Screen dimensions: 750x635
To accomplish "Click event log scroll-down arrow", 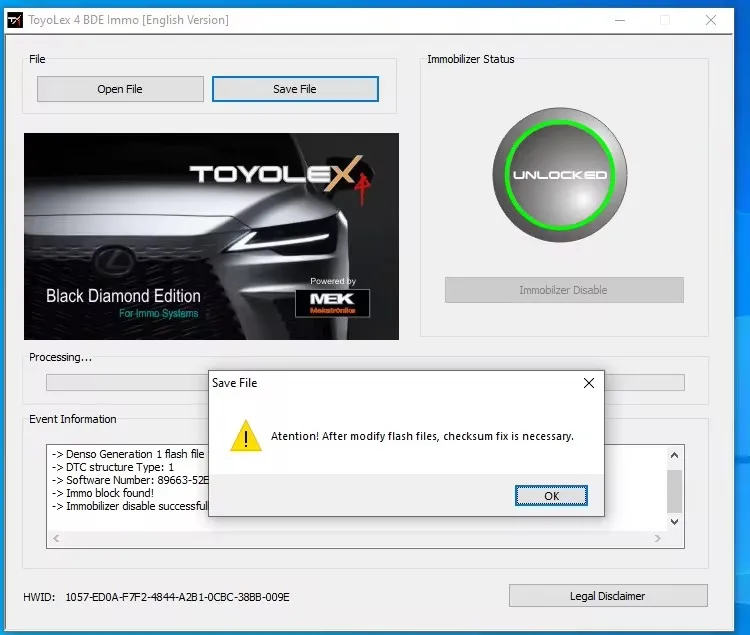I will (674, 522).
